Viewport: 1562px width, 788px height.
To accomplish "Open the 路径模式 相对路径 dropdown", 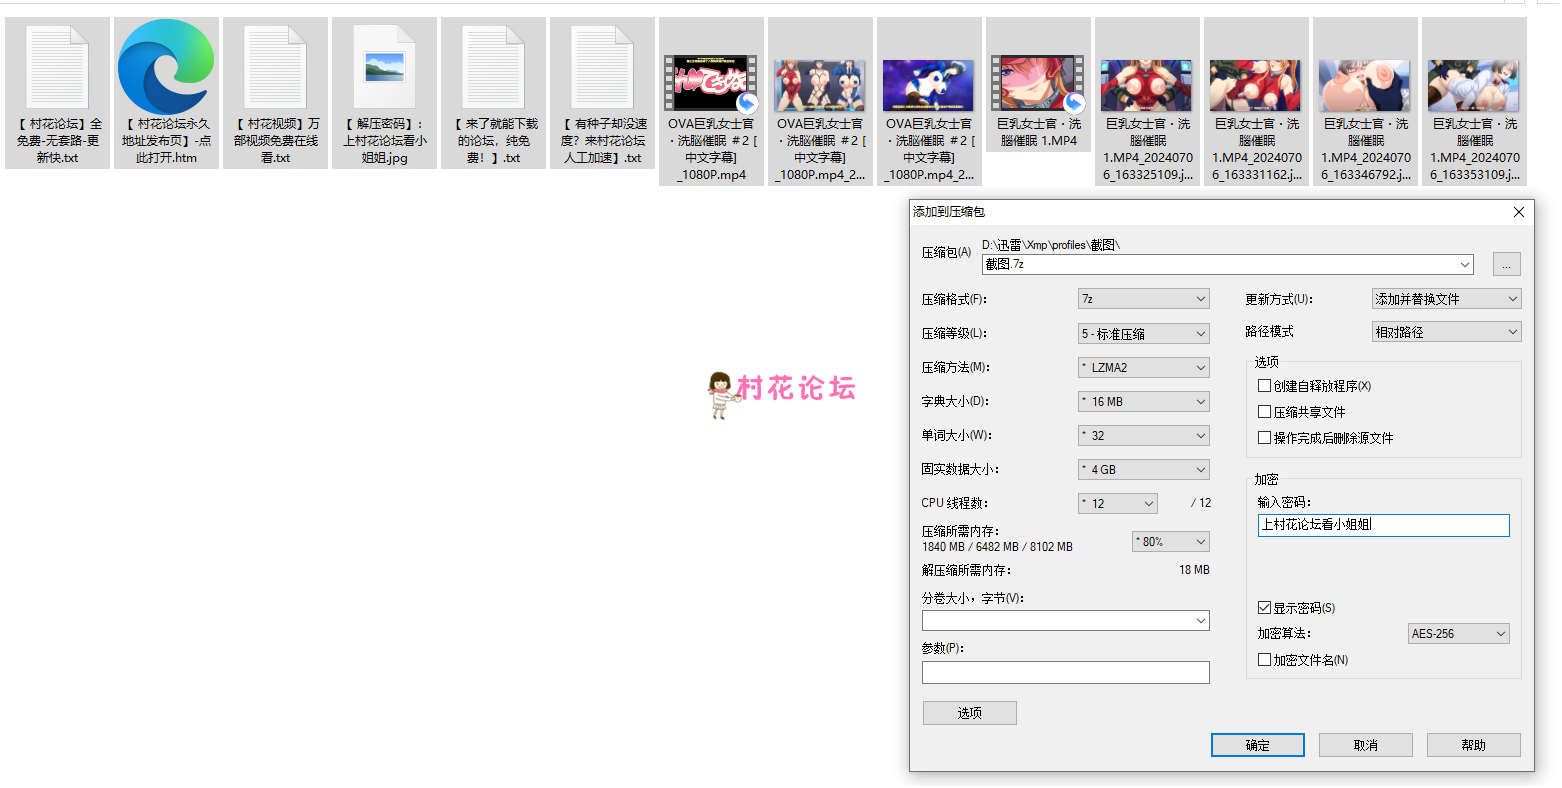I will click(1446, 332).
